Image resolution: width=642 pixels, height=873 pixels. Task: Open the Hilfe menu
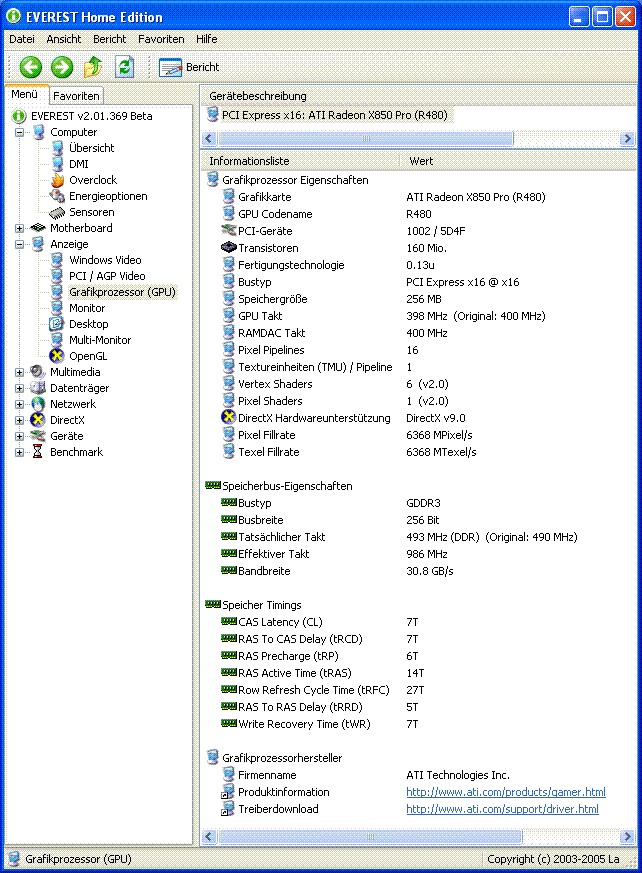point(206,39)
